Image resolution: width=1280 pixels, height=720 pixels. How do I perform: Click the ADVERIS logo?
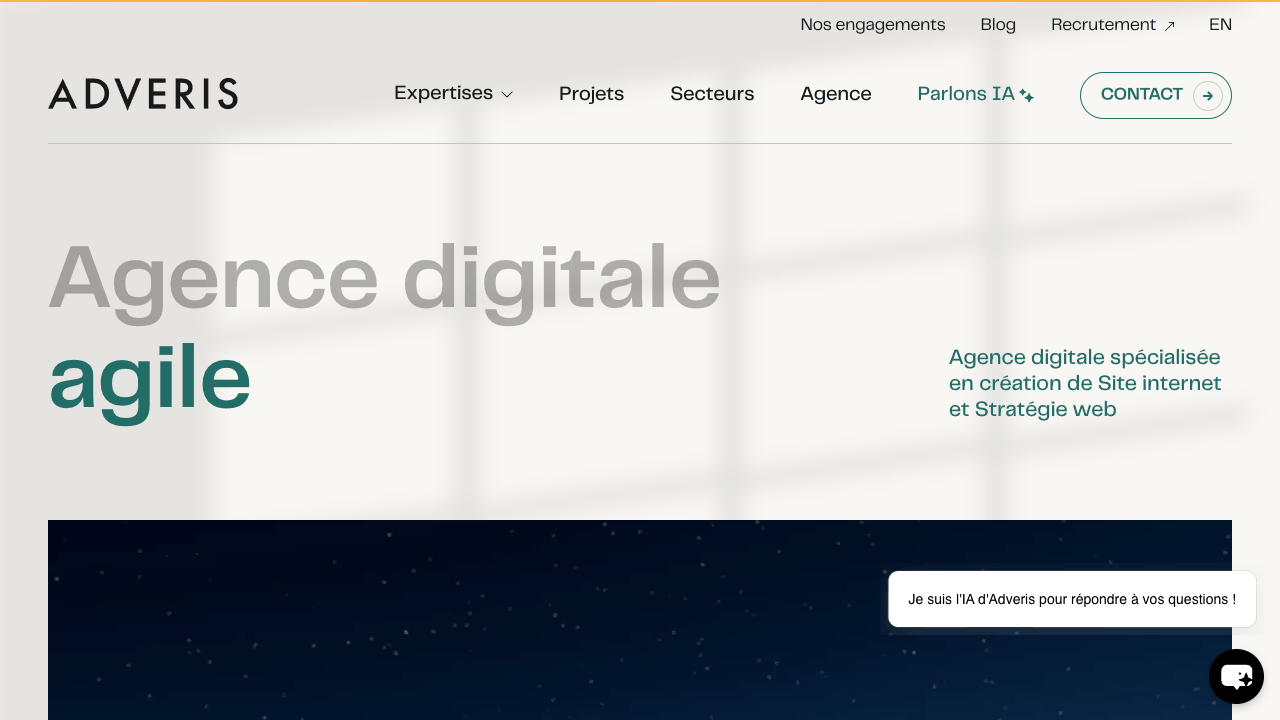click(143, 94)
